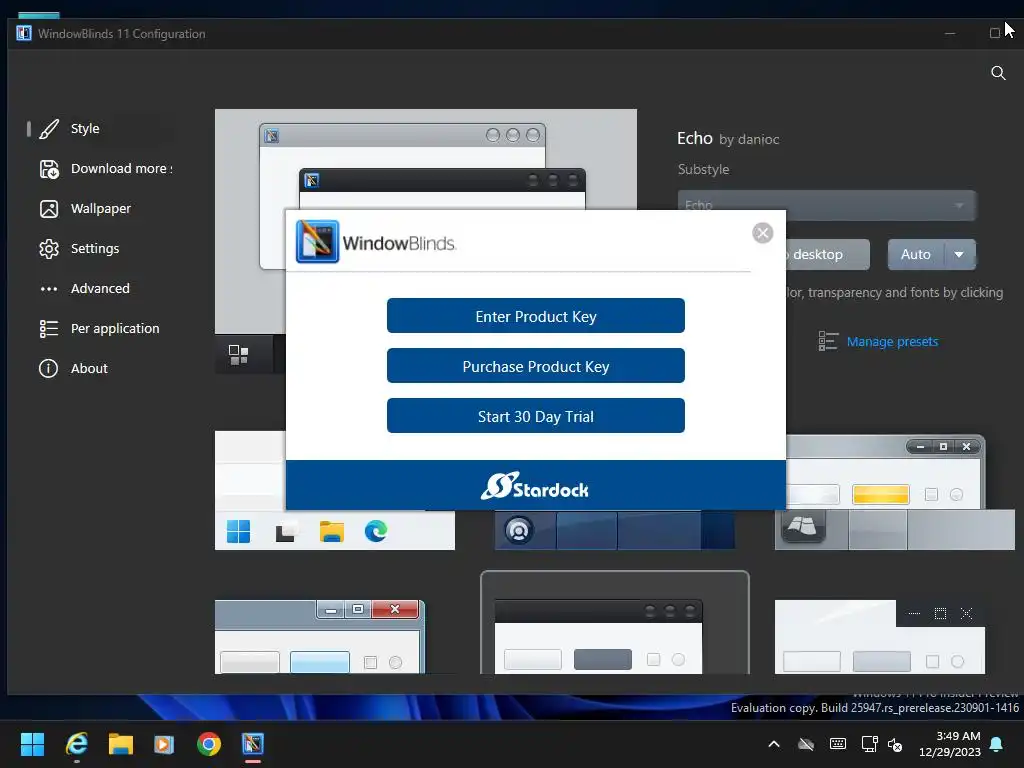Select the dark blue taskbar style thumbnail
The height and width of the screenshot is (768, 1024).
pyautogui.click(x=614, y=530)
